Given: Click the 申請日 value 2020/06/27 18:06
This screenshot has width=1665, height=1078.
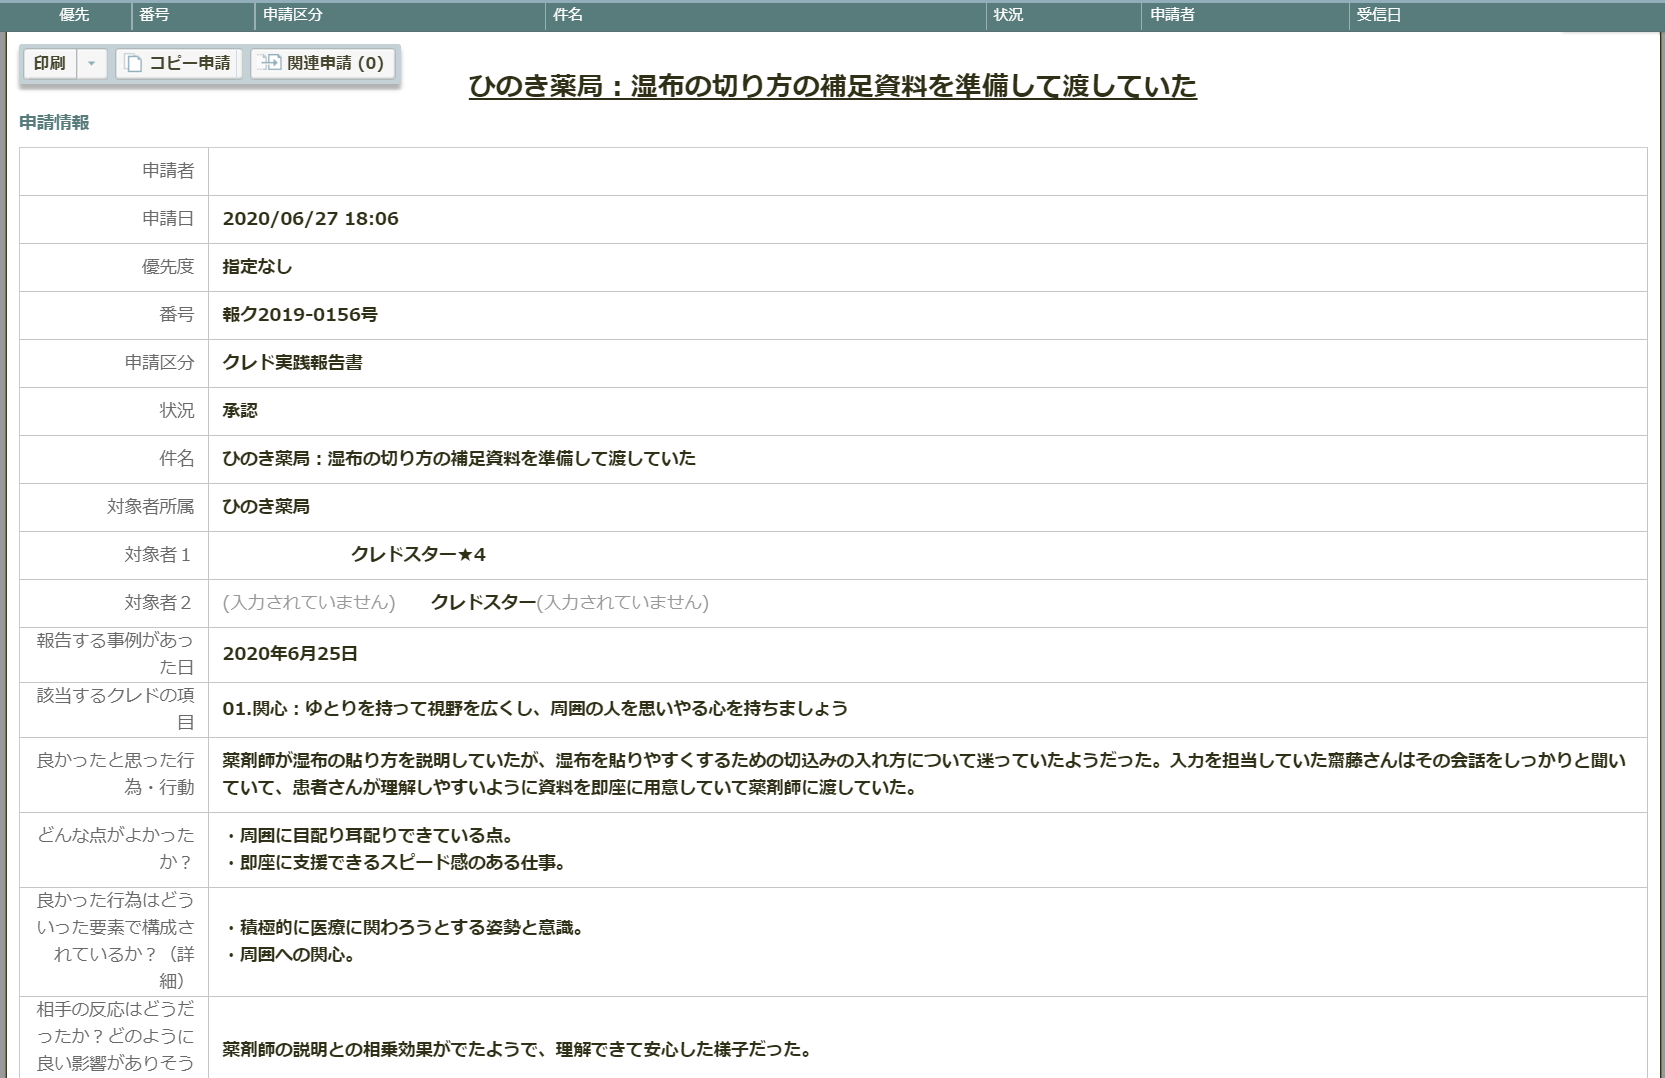Looking at the screenshot, I should pos(310,219).
